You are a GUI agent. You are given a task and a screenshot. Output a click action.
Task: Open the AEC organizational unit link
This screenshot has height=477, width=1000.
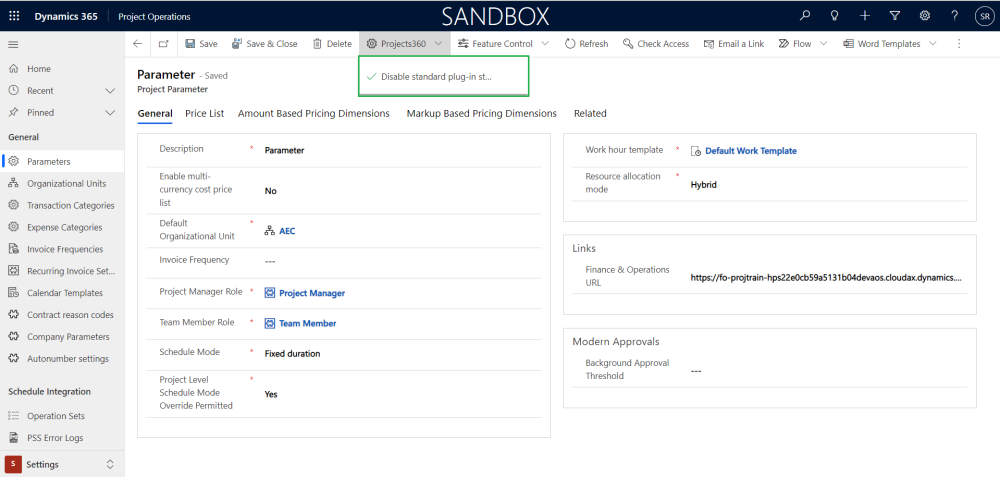pos(287,231)
